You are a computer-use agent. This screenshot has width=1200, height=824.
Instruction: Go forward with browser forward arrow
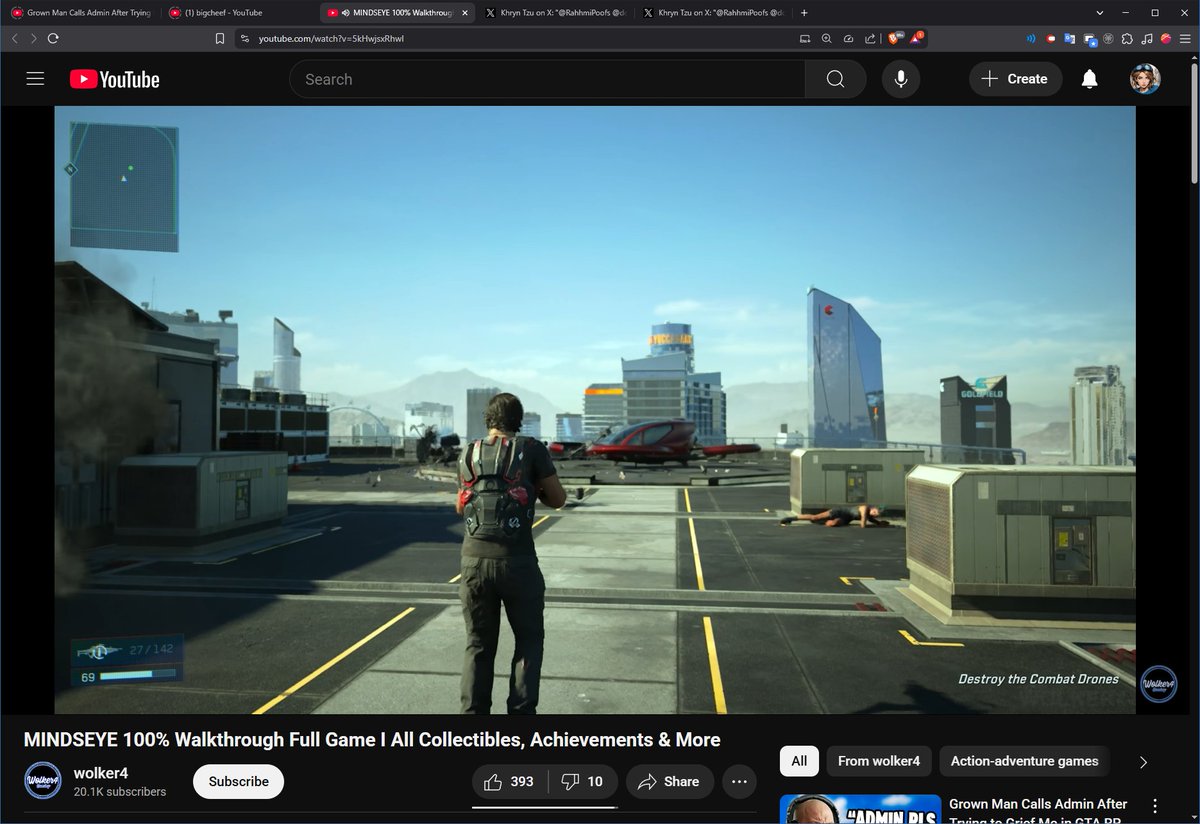33,38
